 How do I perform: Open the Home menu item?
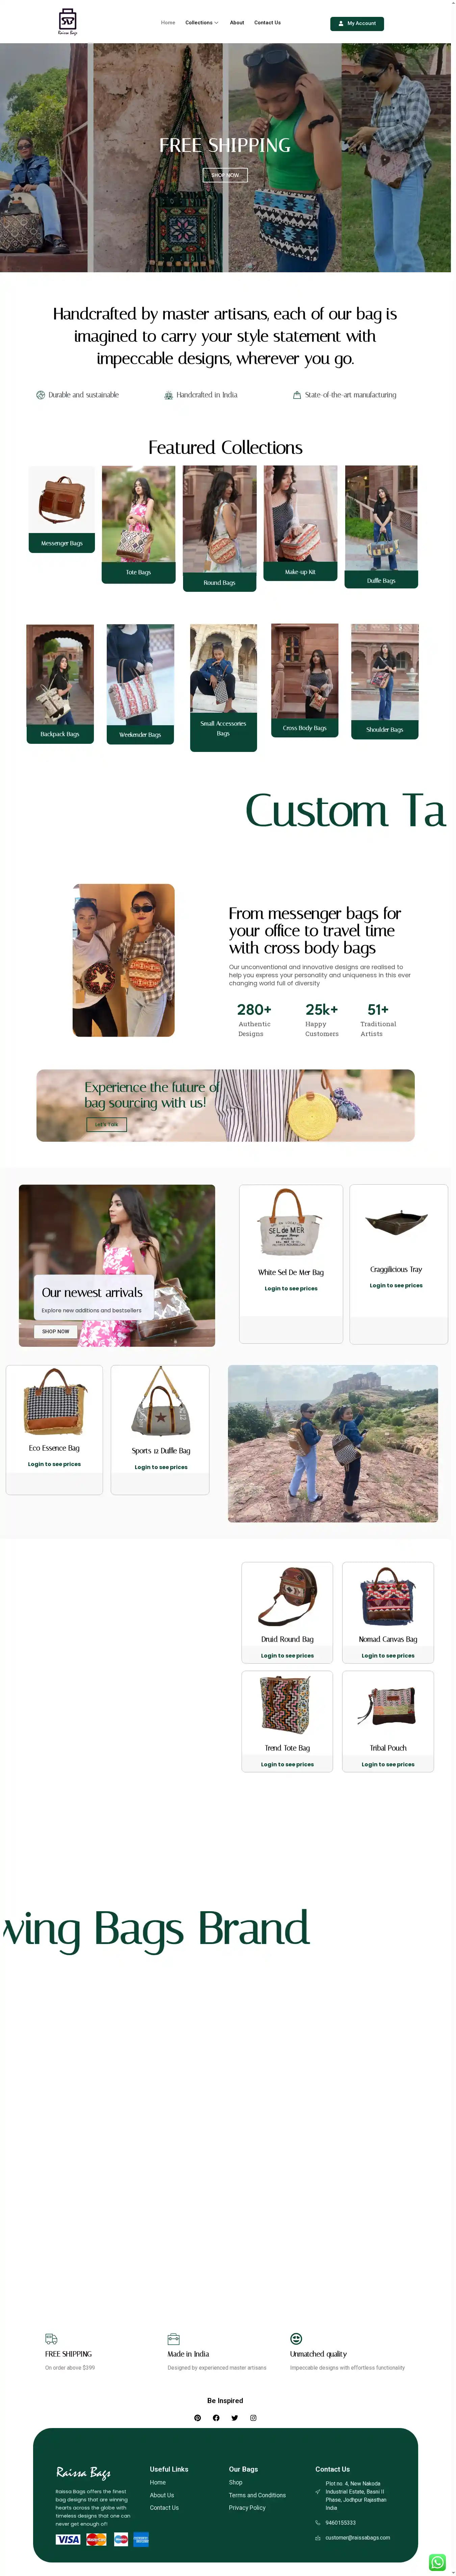pyautogui.click(x=168, y=22)
